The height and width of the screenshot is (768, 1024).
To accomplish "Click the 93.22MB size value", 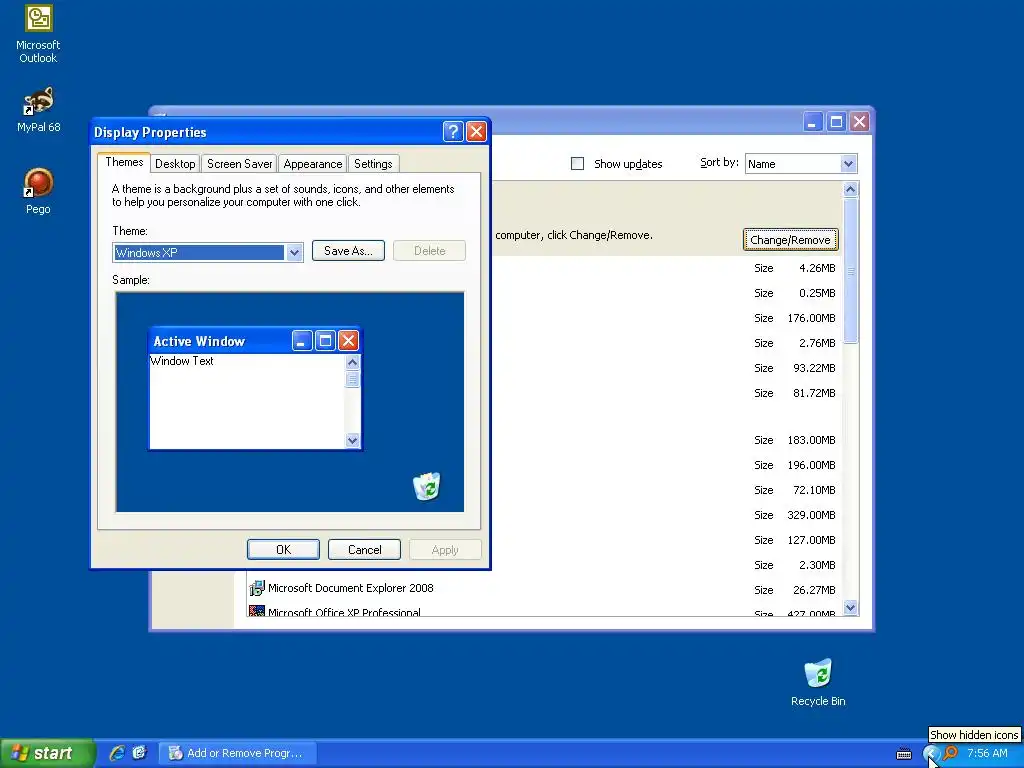I will 814,368.
